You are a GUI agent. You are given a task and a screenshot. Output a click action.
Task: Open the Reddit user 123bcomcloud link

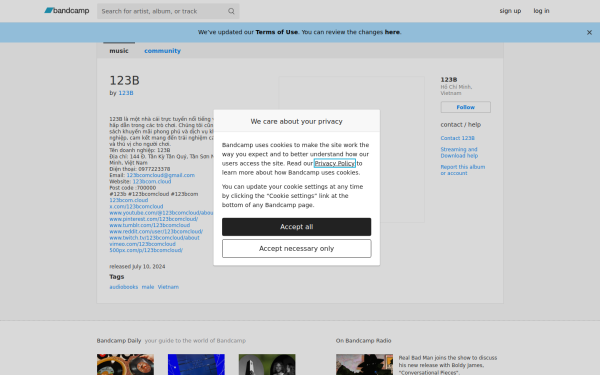click(x=156, y=232)
